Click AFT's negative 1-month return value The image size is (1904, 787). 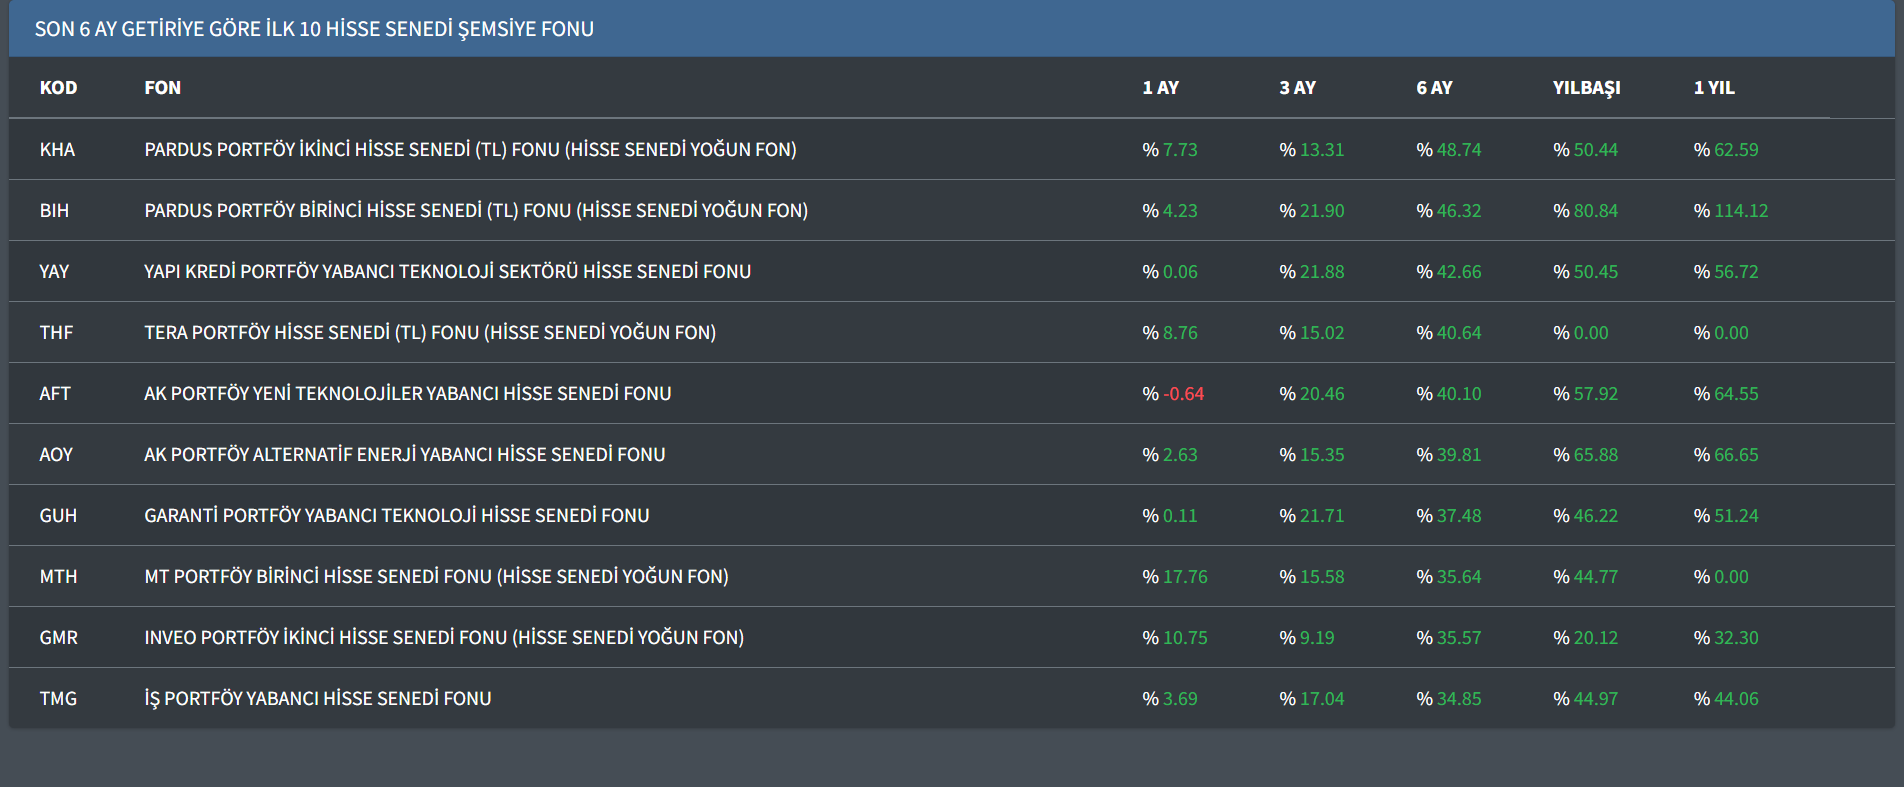tap(1183, 394)
